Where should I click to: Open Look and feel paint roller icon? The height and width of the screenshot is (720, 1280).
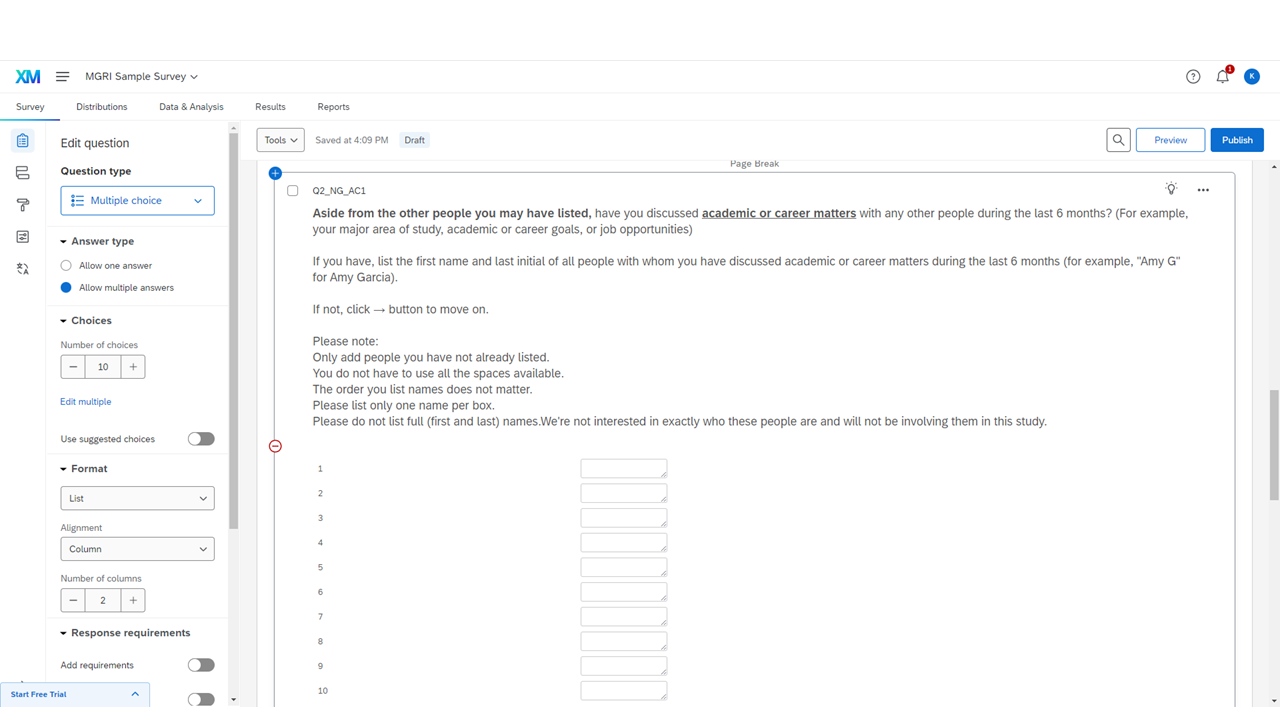(22, 205)
